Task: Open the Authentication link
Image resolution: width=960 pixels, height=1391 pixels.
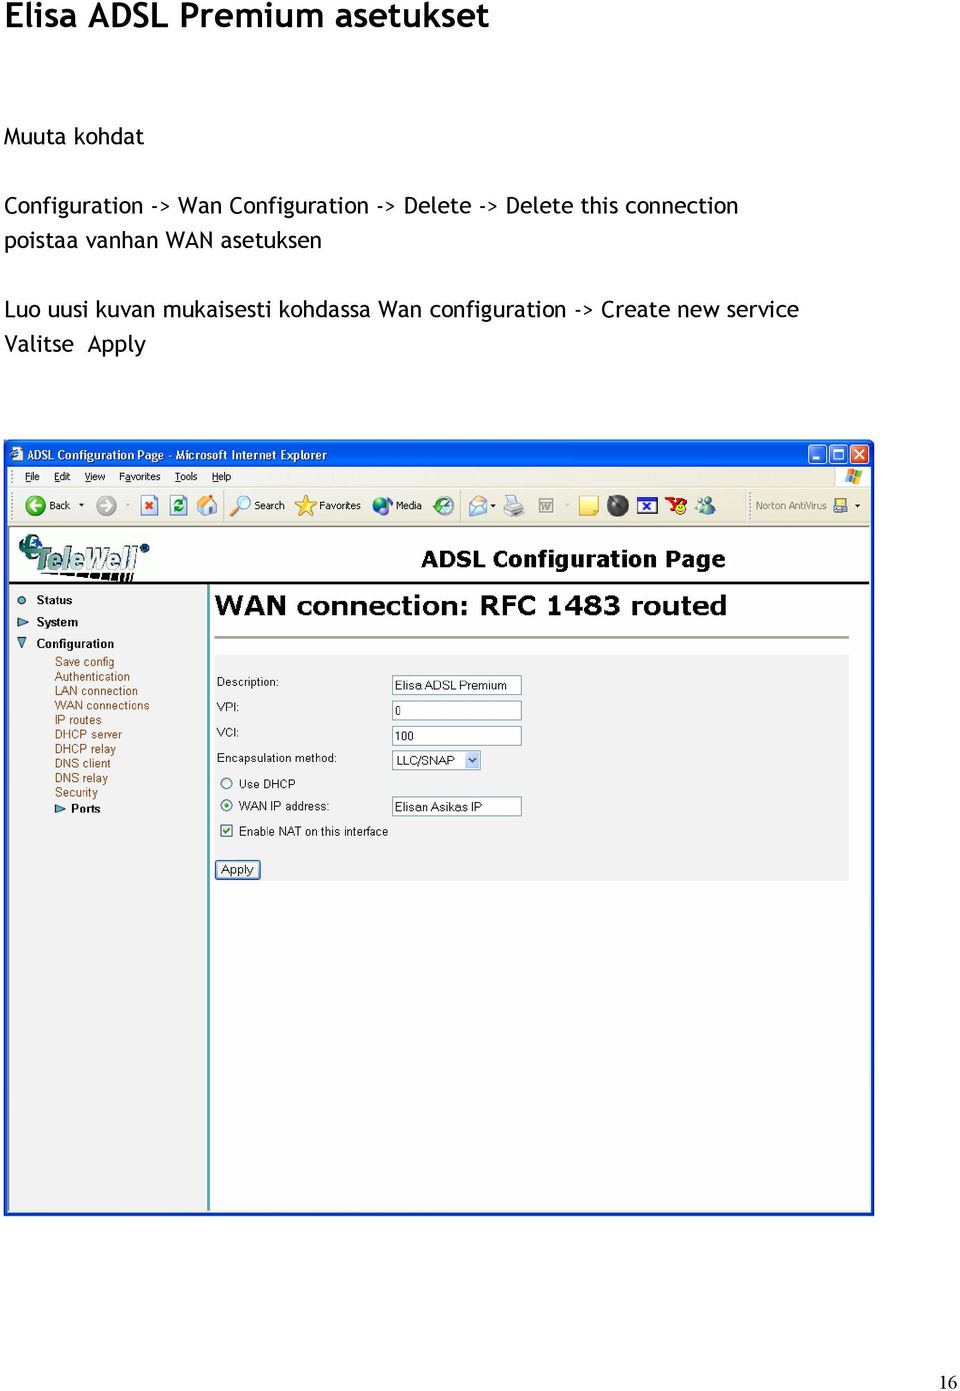Action: [x=92, y=677]
